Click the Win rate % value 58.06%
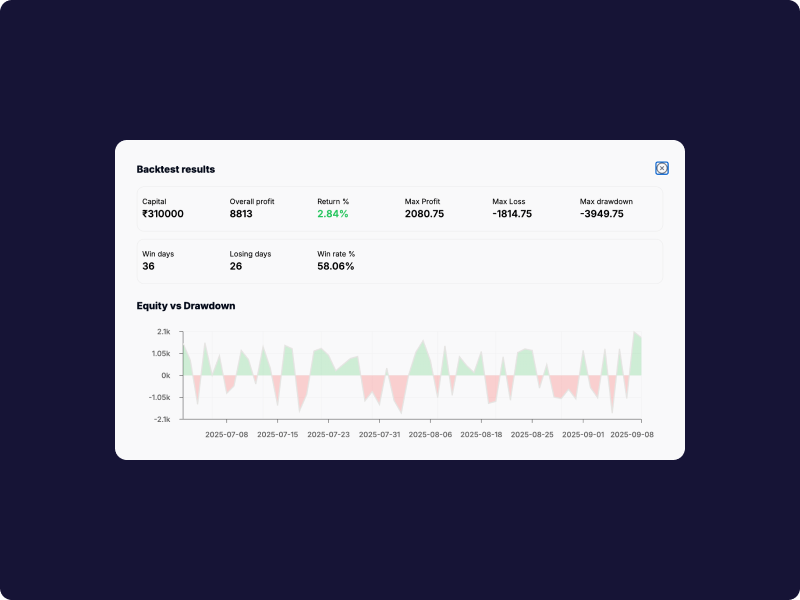 click(x=336, y=266)
